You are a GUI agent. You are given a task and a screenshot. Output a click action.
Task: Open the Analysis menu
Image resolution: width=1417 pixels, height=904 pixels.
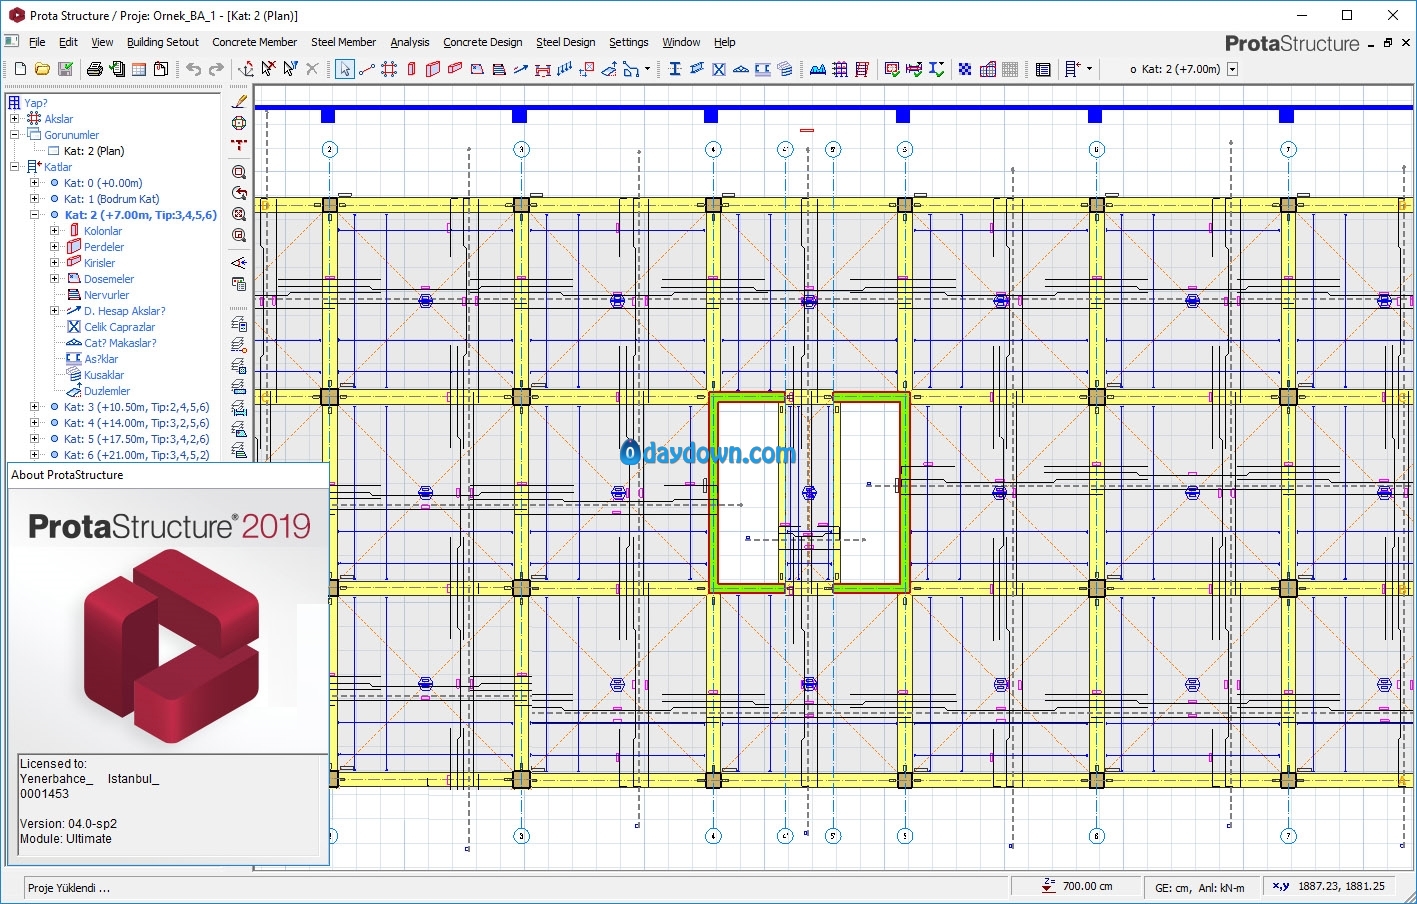click(410, 42)
